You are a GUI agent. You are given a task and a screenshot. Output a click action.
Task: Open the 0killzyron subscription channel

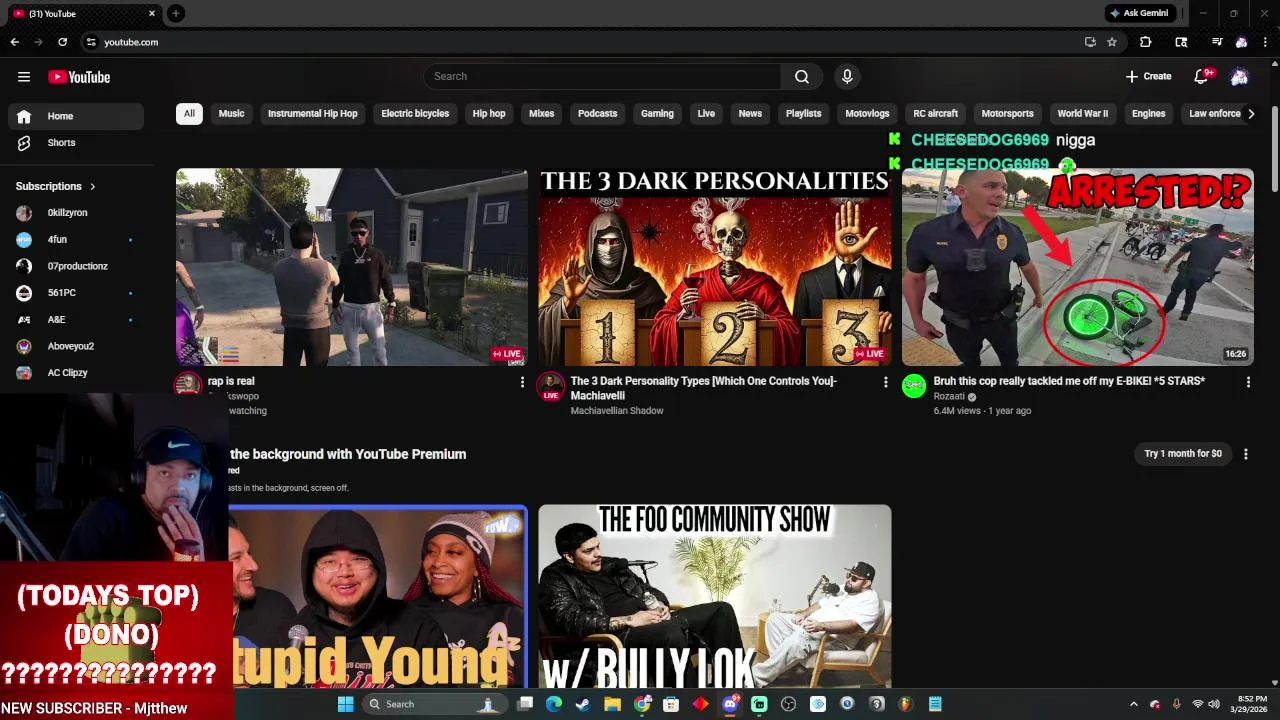(x=76, y=213)
